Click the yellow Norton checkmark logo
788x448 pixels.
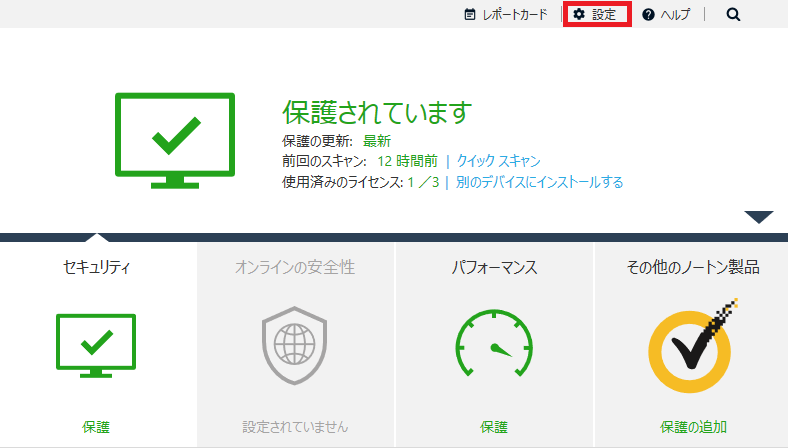(x=693, y=346)
